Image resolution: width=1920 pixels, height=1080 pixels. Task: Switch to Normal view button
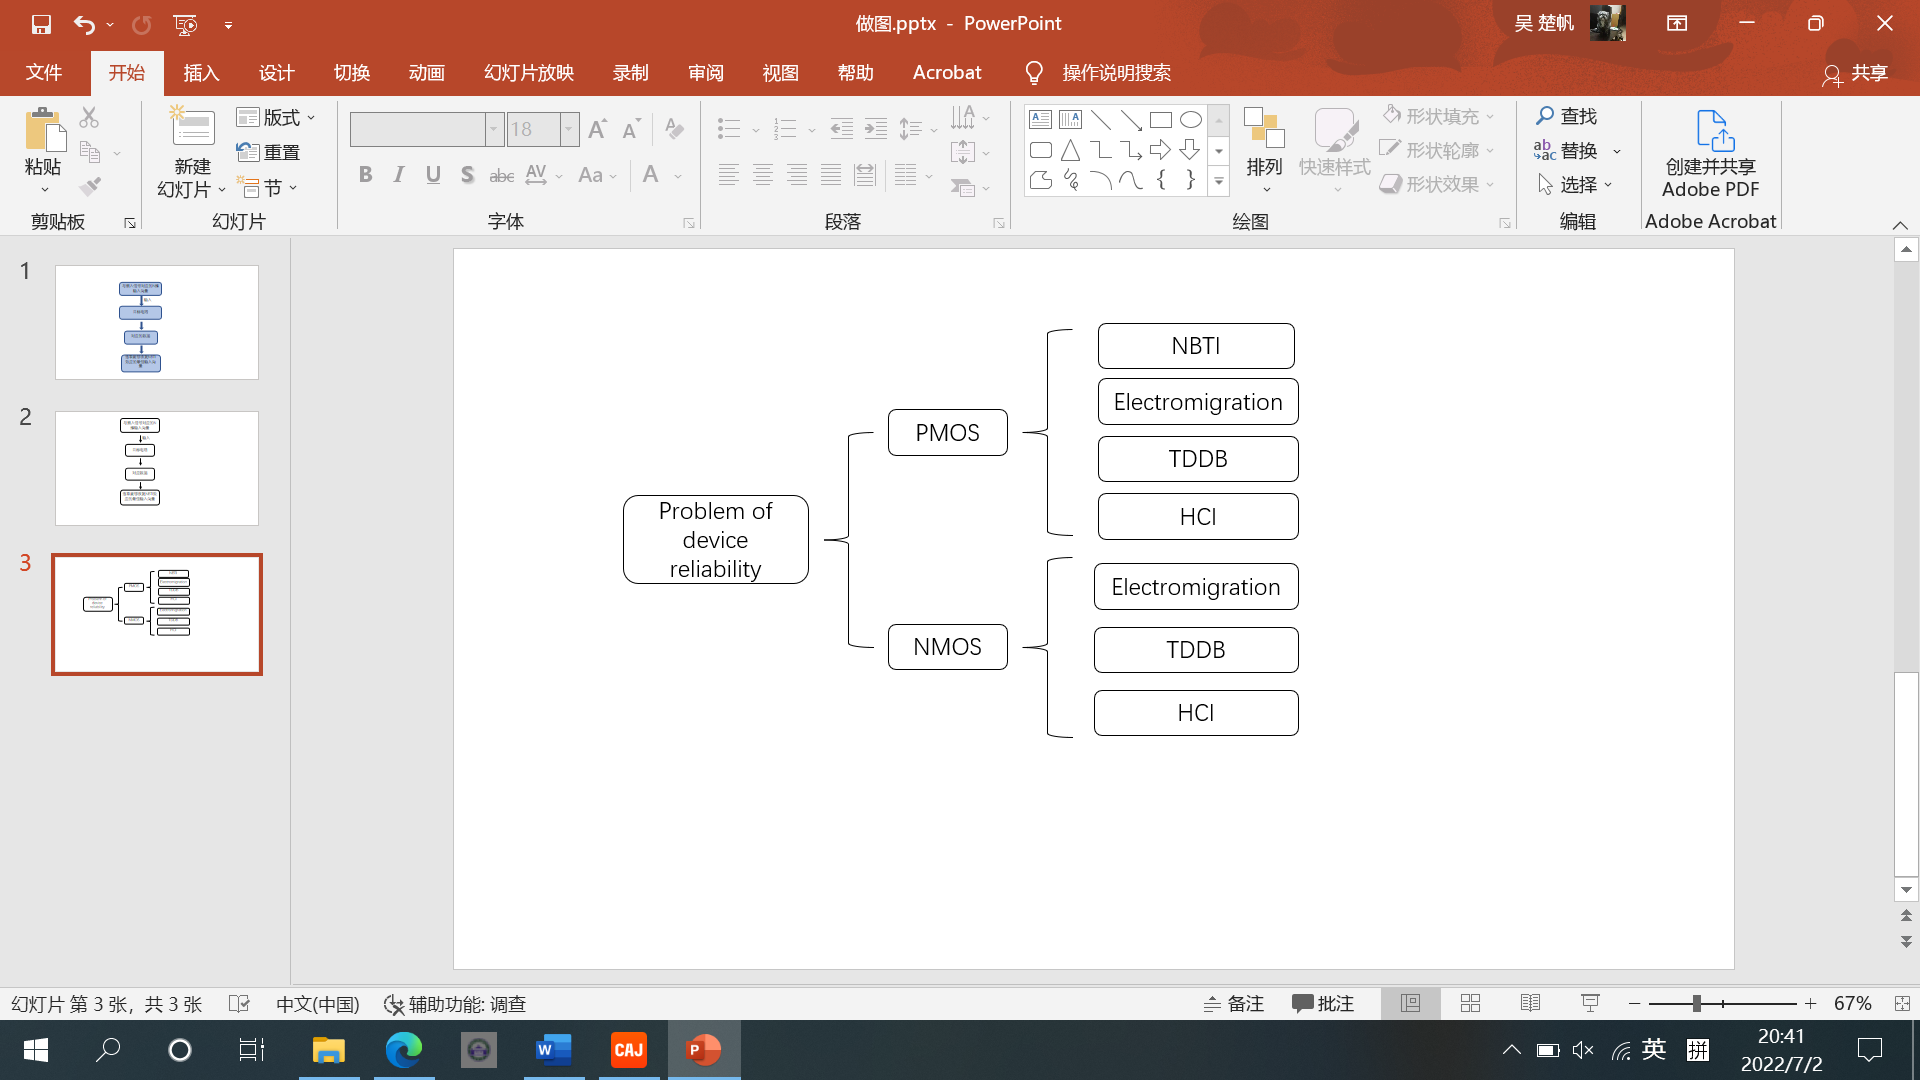click(x=1410, y=1003)
